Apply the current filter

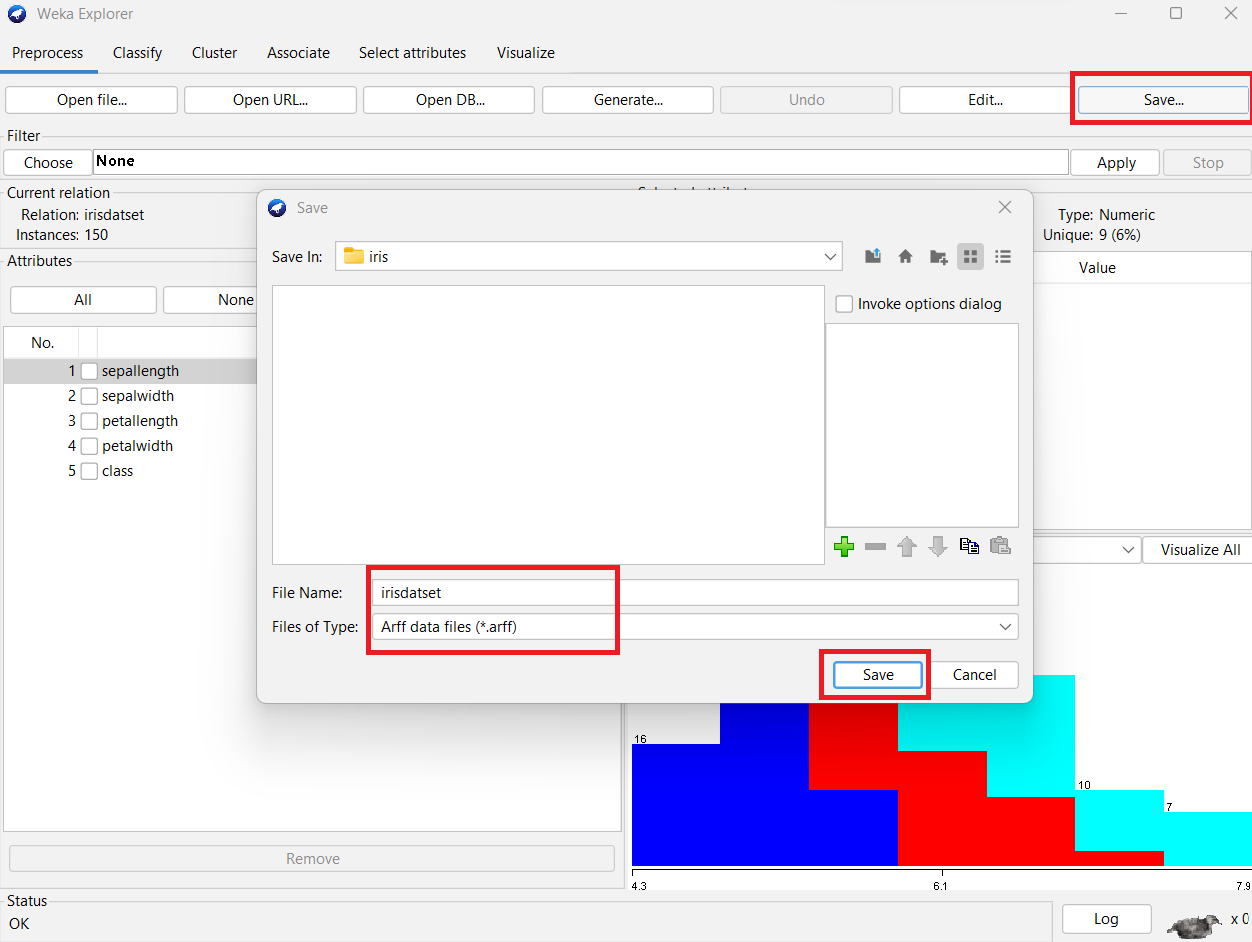[1116, 163]
